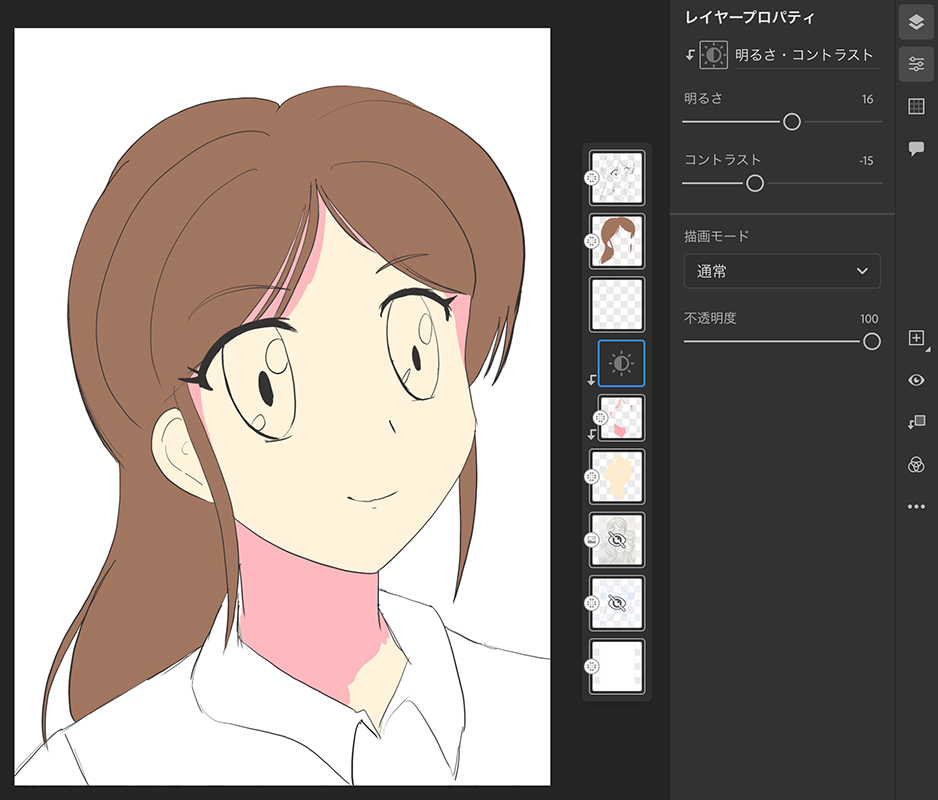938x800 pixels.
Task: Click the badge icon on the line art layer
Action: 591,178
